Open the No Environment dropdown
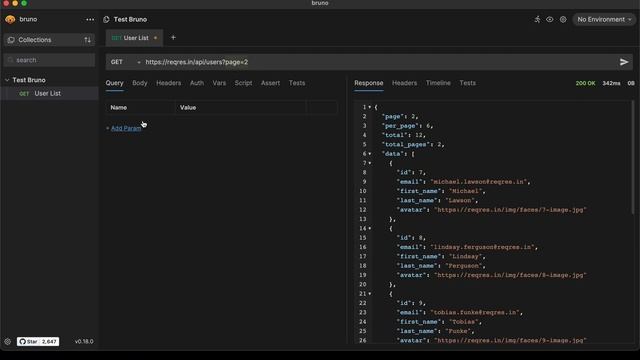The image size is (640, 360). [604, 19]
